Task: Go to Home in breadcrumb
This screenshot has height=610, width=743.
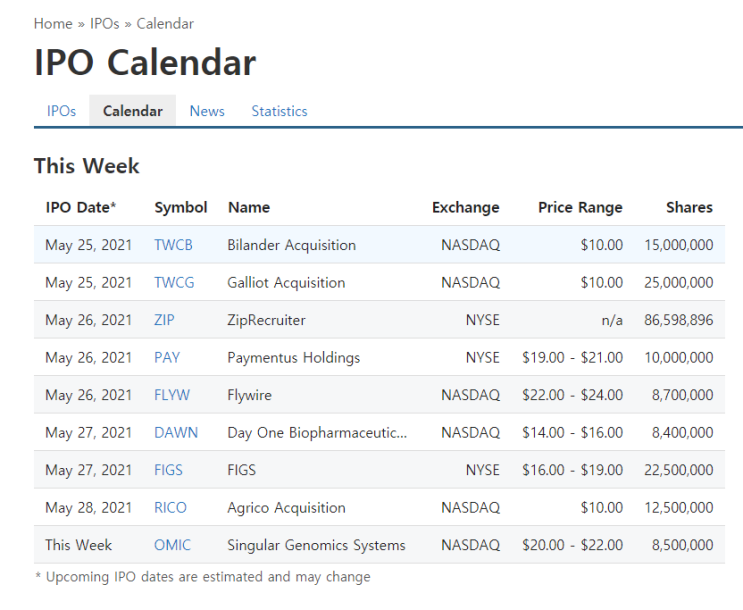Action: (53, 24)
